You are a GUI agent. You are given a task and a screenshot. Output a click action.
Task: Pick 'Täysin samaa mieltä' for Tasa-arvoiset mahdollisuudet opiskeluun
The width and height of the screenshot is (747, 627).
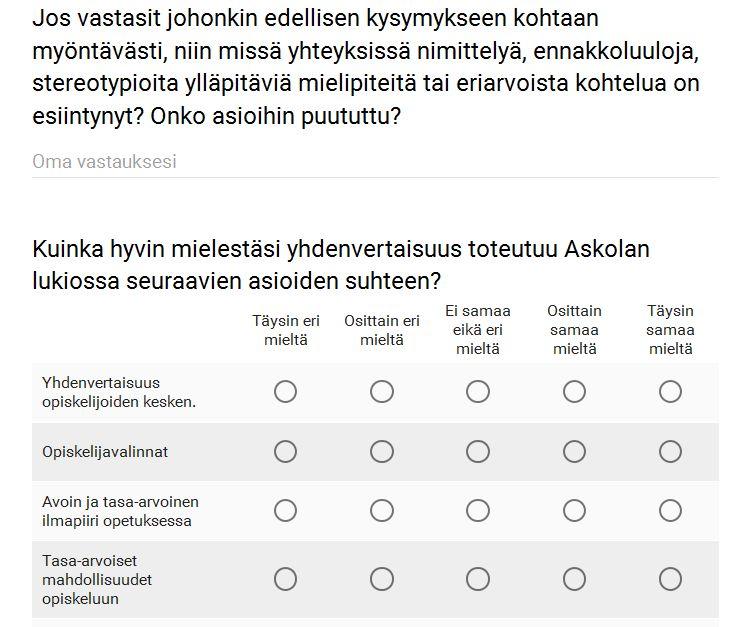pyautogui.click(x=670, y=579)
